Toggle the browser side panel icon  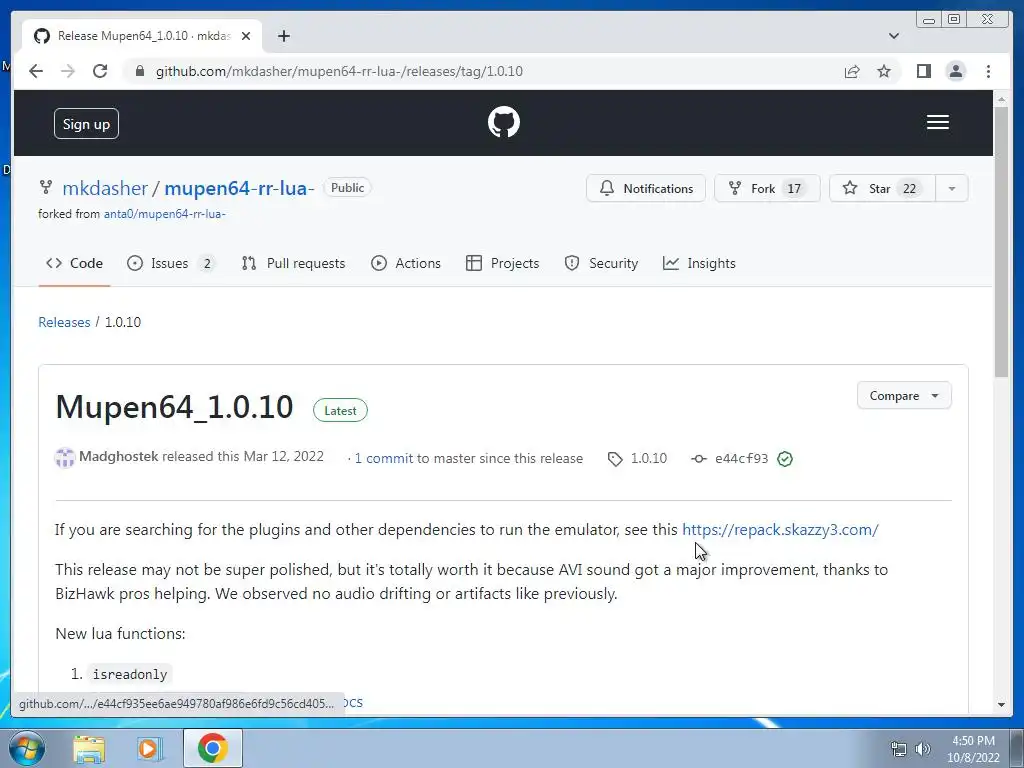923,71
